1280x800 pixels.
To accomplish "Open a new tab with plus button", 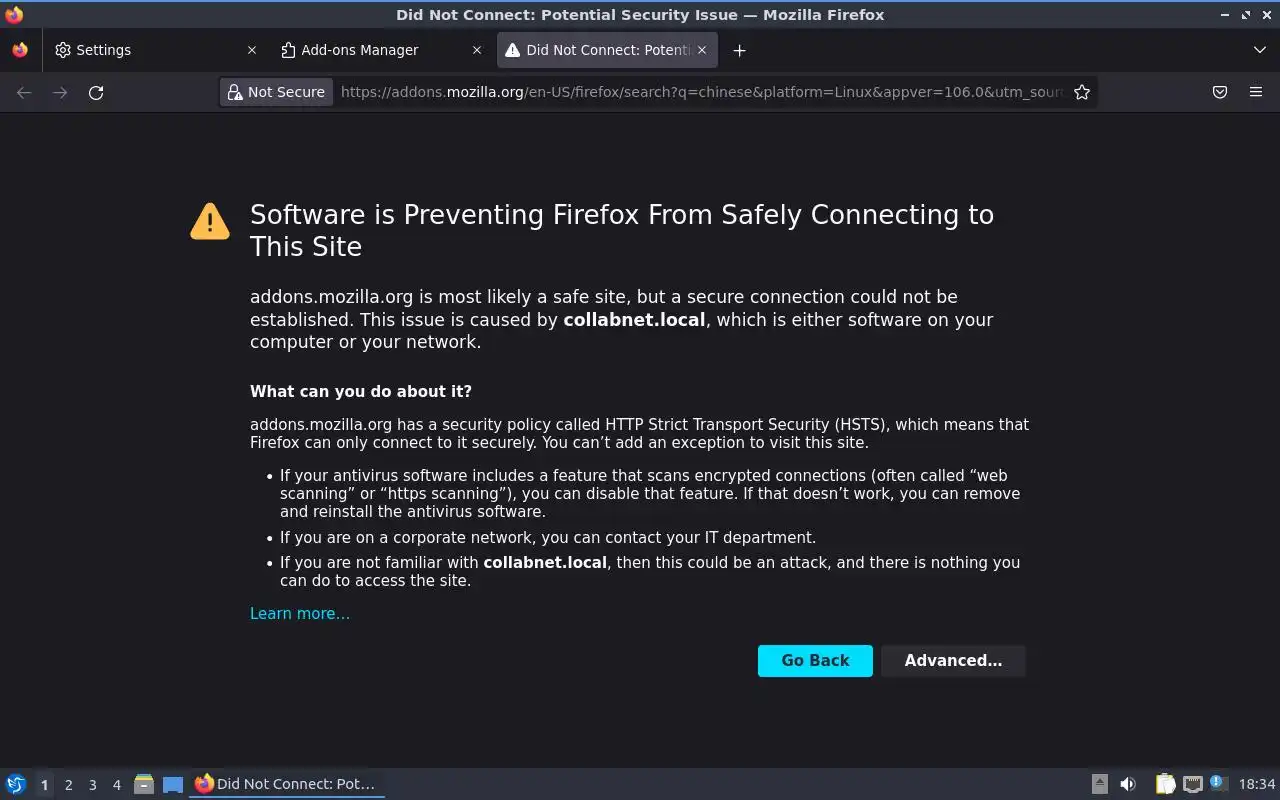I will click(x=739, y=50).
